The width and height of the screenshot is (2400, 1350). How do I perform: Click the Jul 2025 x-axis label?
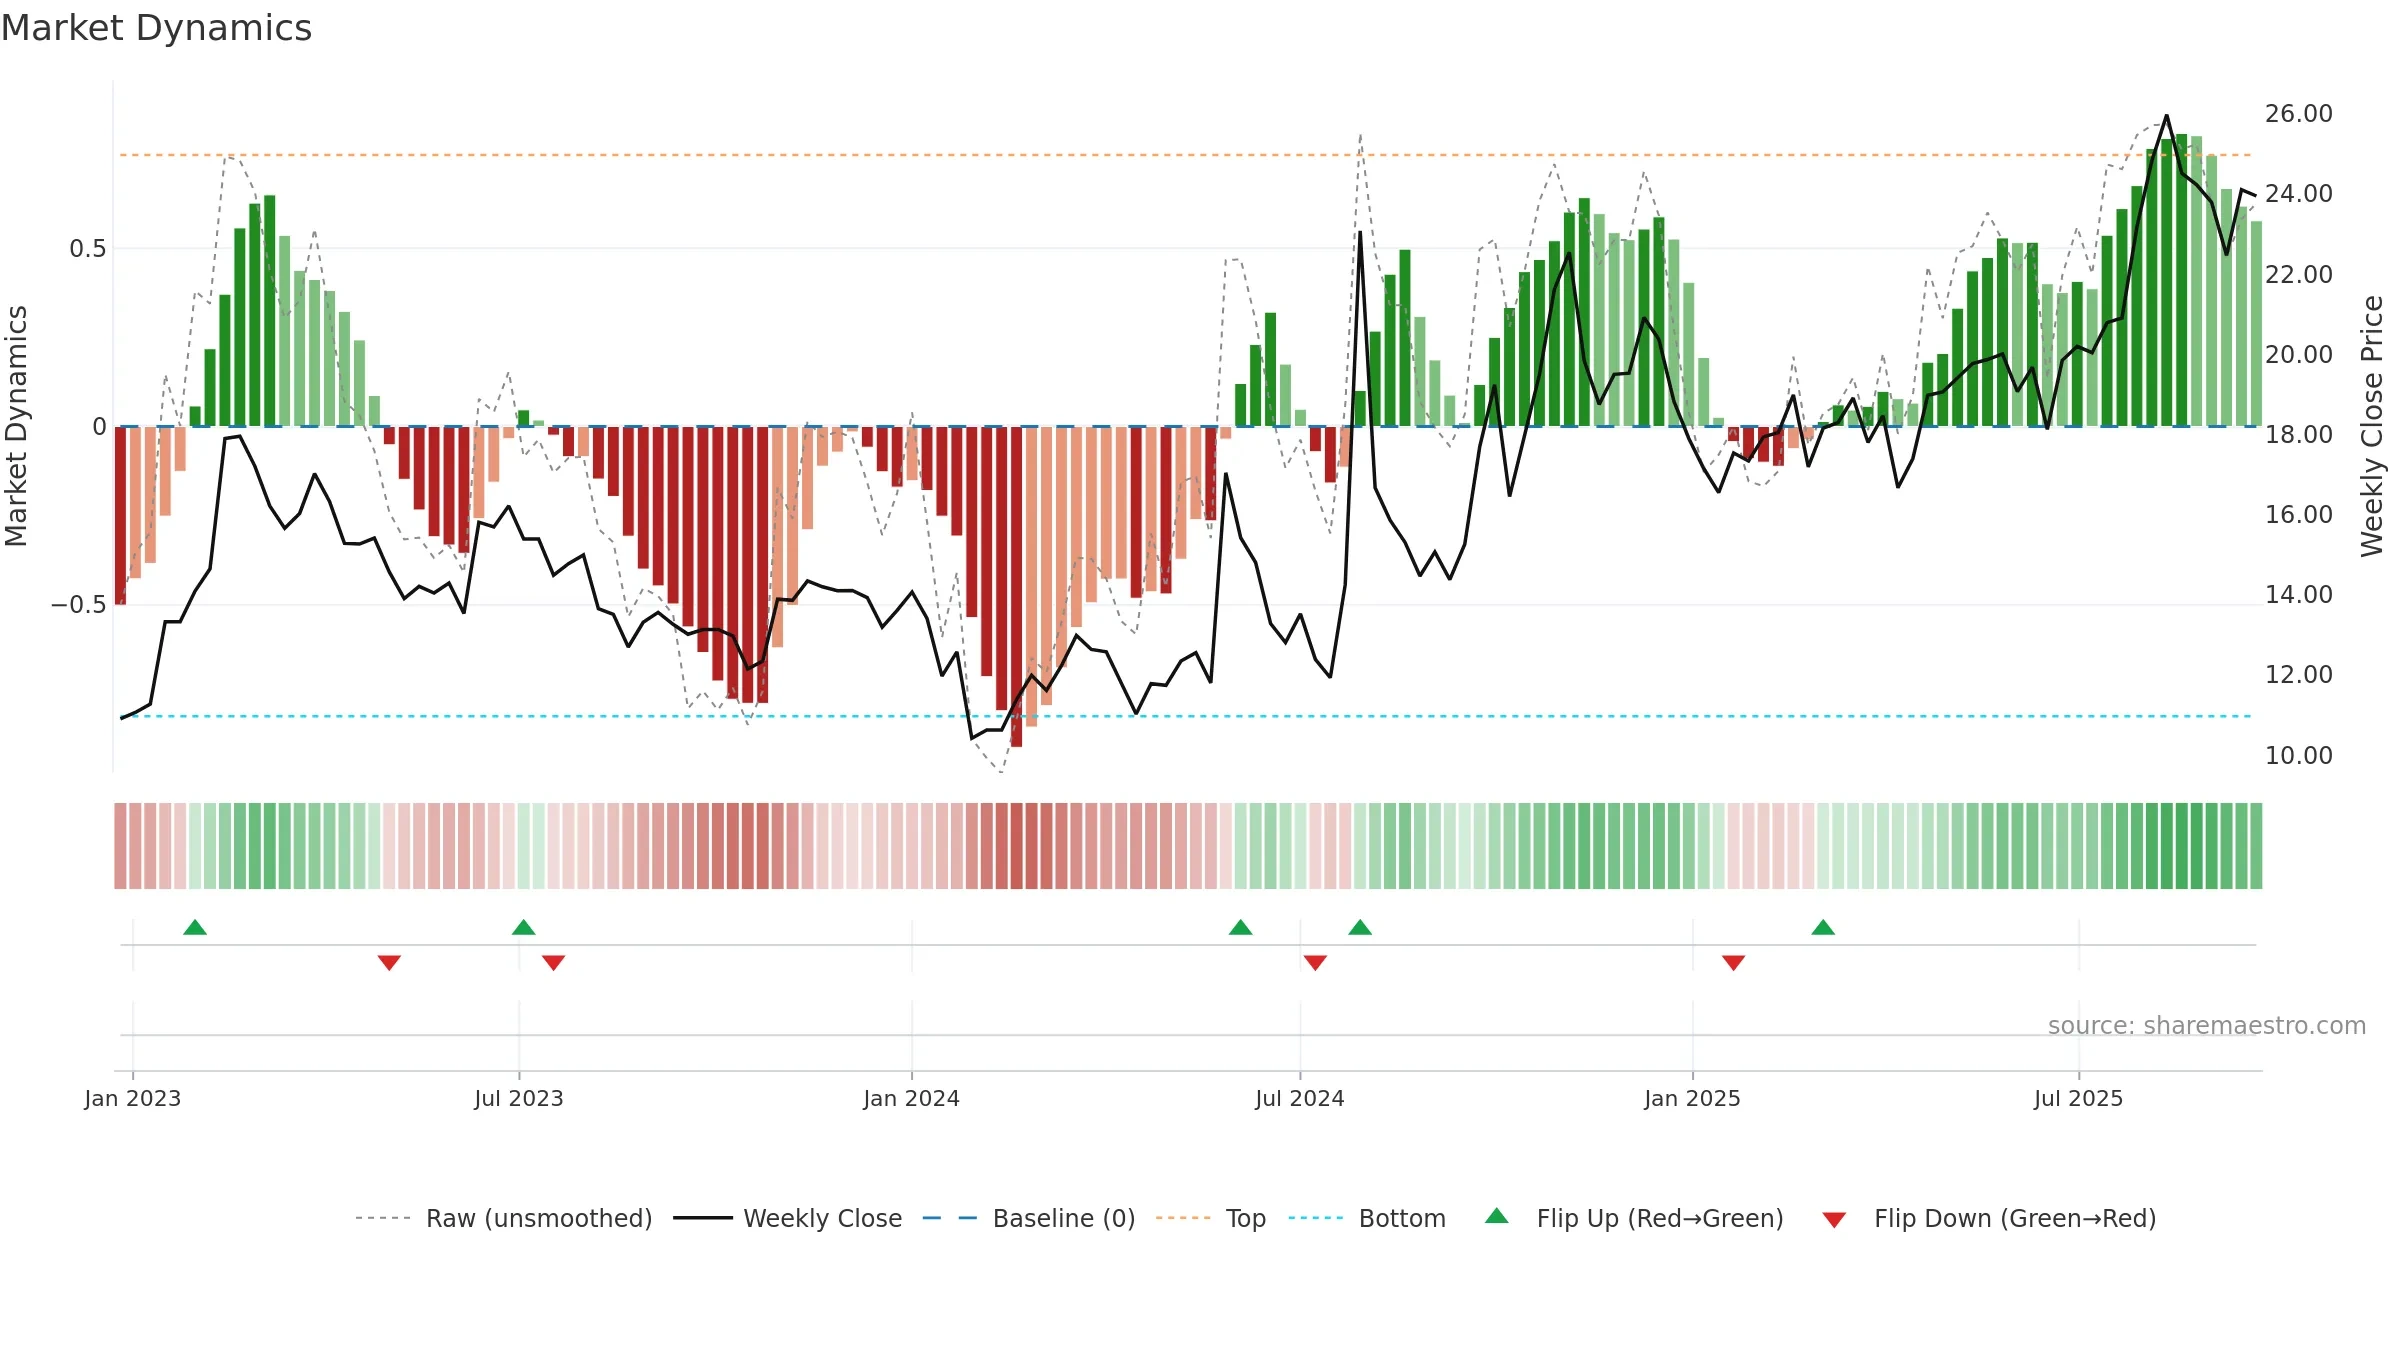pyautogui.click(x=2079, y=1098)
